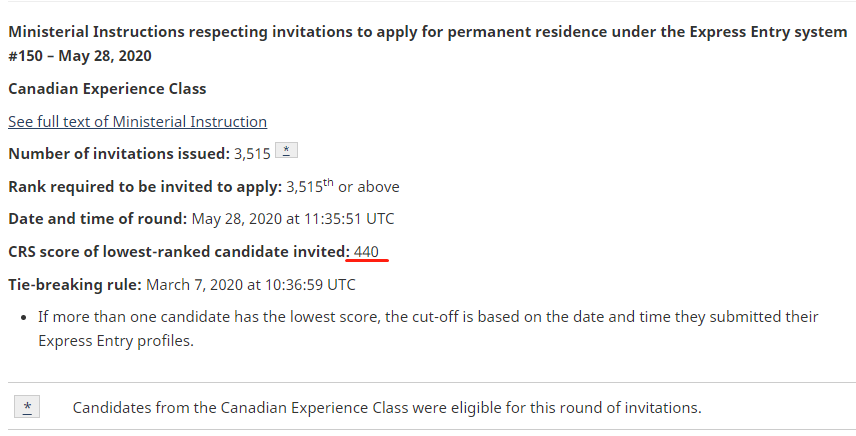This screenshot has width=856, height=436.
Task: Click the 'Express Entry profiles.' bullet line
Action: (x=115, y=340)
